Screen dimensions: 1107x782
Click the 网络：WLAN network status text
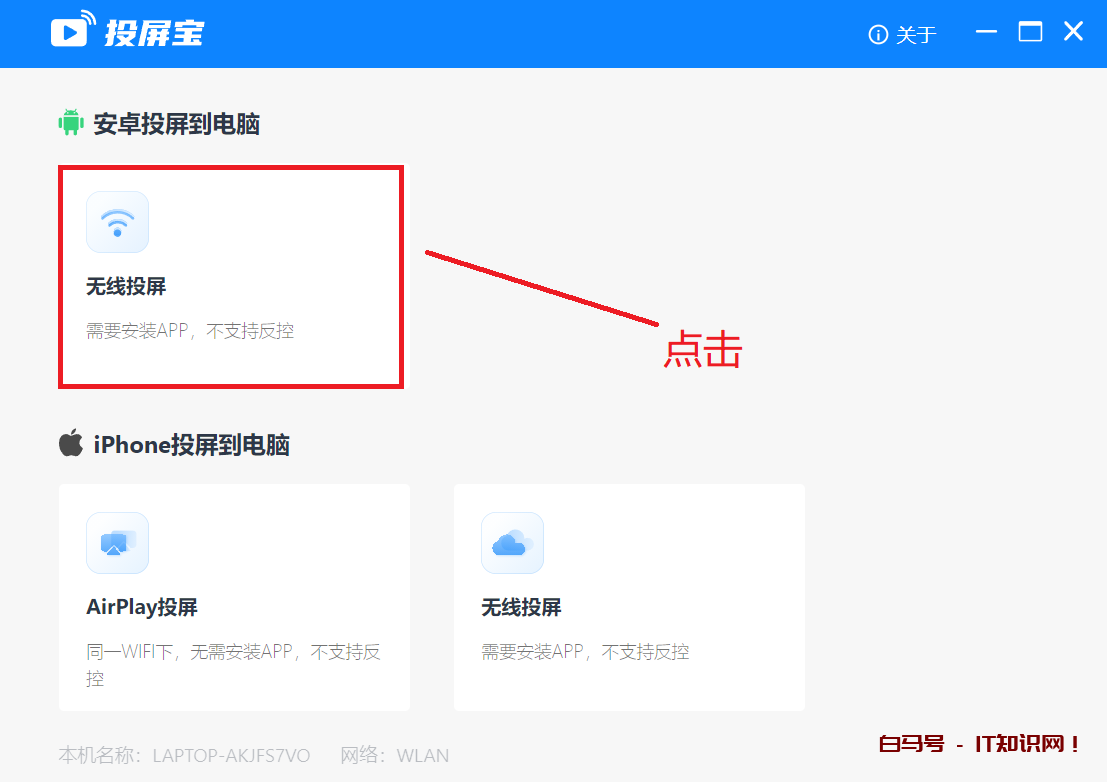(x=394, y=755)
